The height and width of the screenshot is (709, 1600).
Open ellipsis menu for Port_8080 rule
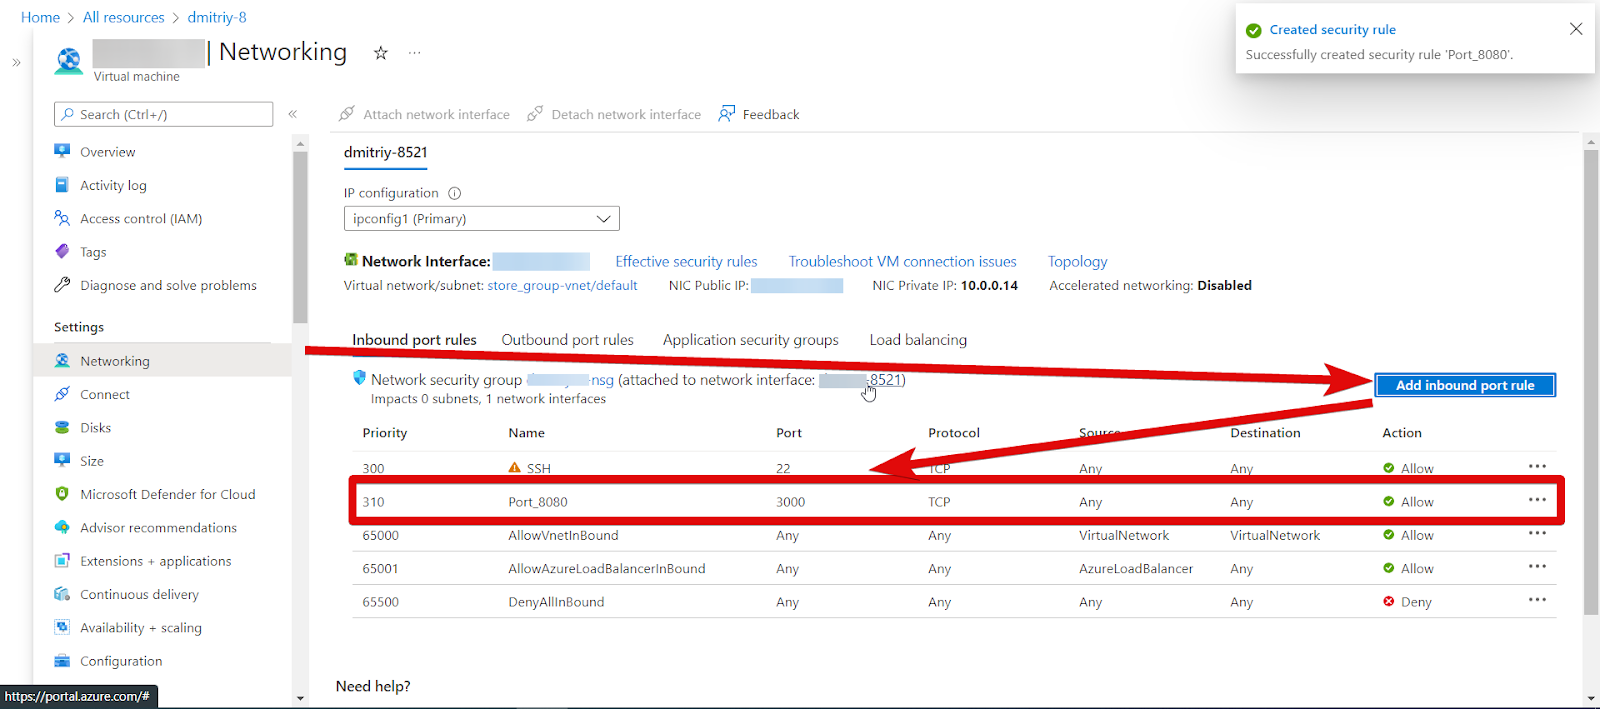(x=1537, y=499)
